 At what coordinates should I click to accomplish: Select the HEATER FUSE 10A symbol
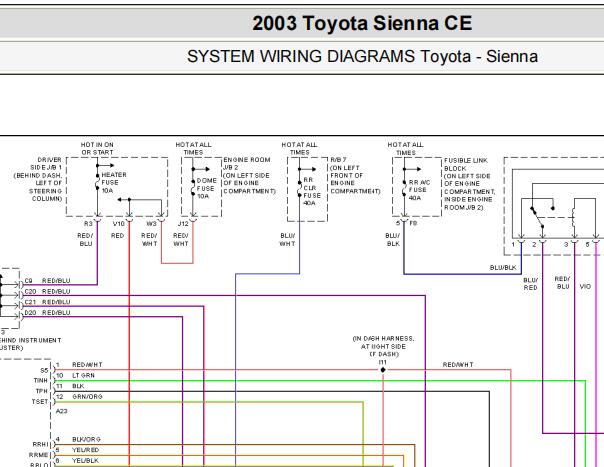click(97, 183)
